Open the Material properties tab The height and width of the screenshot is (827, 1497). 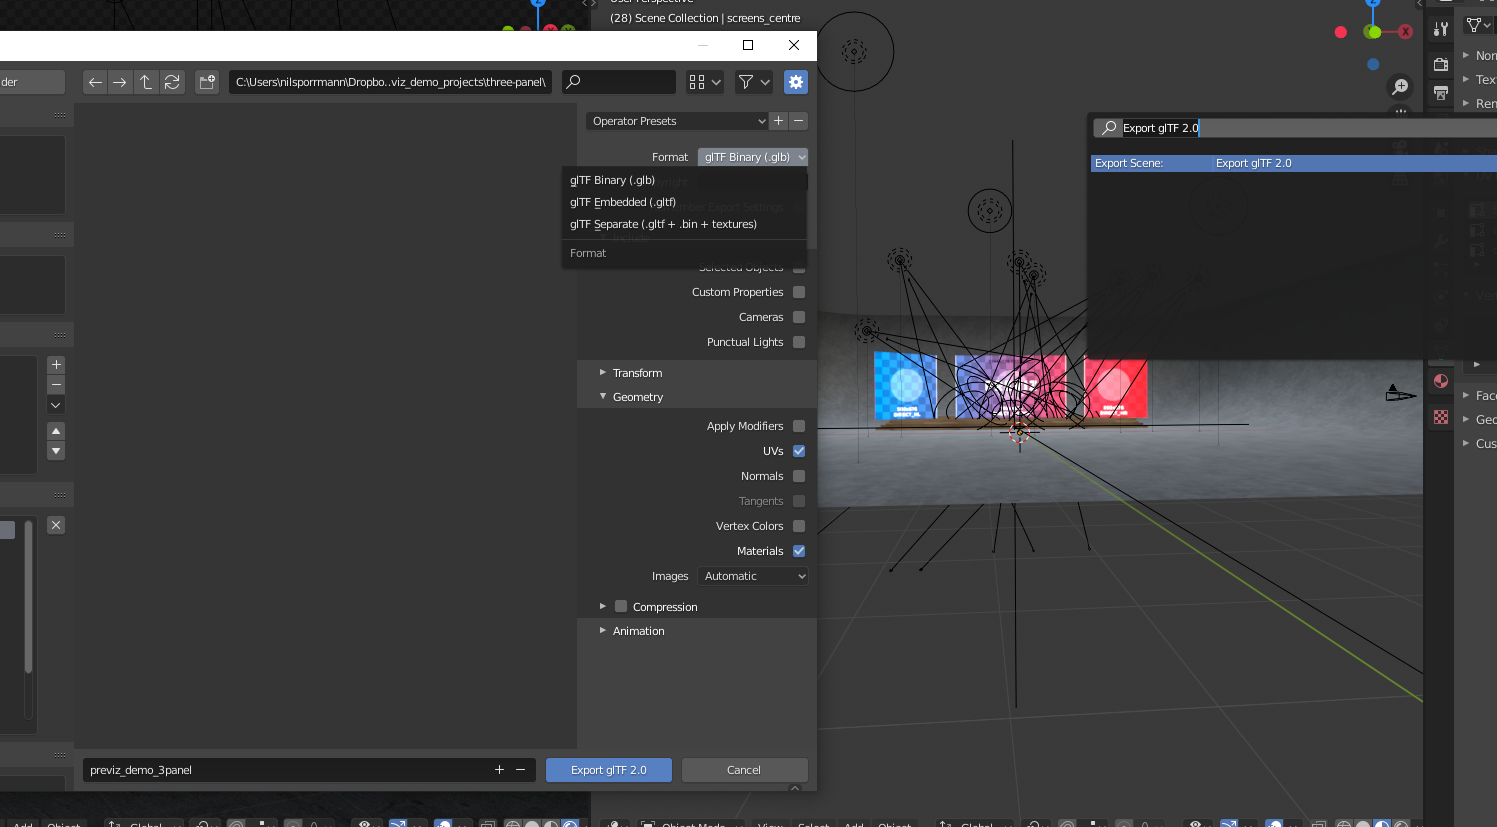pos(1441,381)
